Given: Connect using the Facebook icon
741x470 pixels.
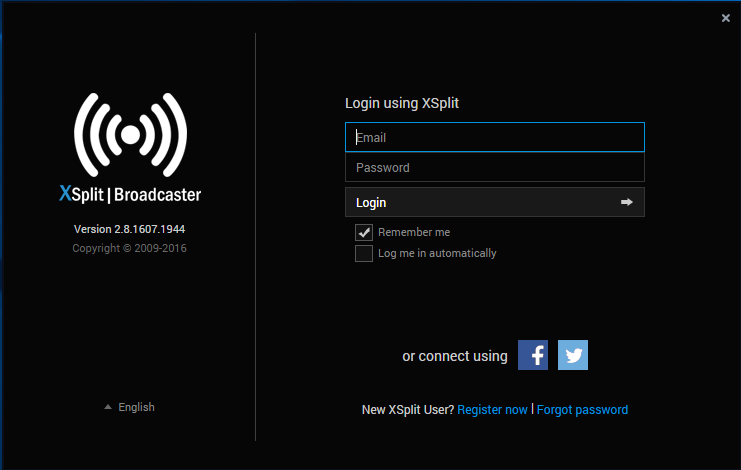Looking at the screenshot, I should point(533,355).
